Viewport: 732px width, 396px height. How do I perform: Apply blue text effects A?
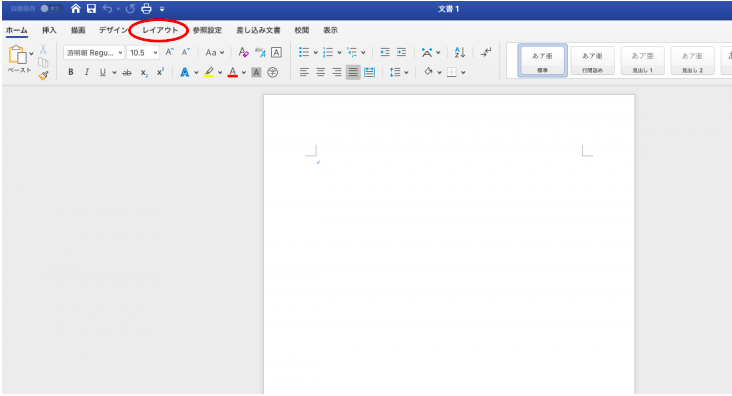[x=185, y=72]
